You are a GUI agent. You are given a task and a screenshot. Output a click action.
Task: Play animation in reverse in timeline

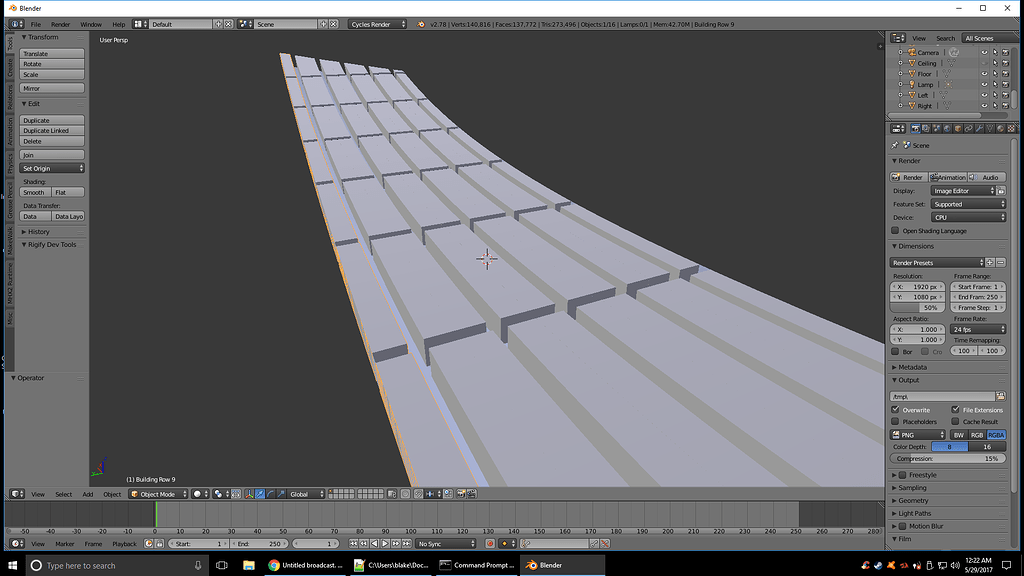click(x=374, y=543)
